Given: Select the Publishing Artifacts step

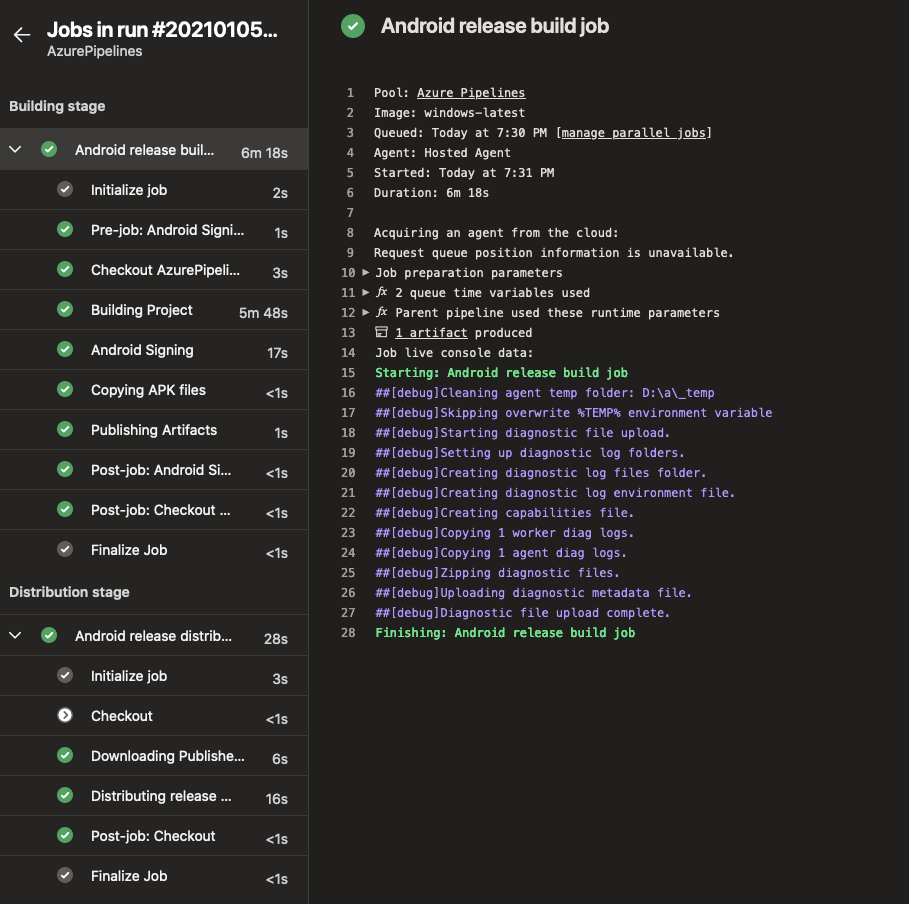Looking at the screenshot, I should [x=154, y=430].
